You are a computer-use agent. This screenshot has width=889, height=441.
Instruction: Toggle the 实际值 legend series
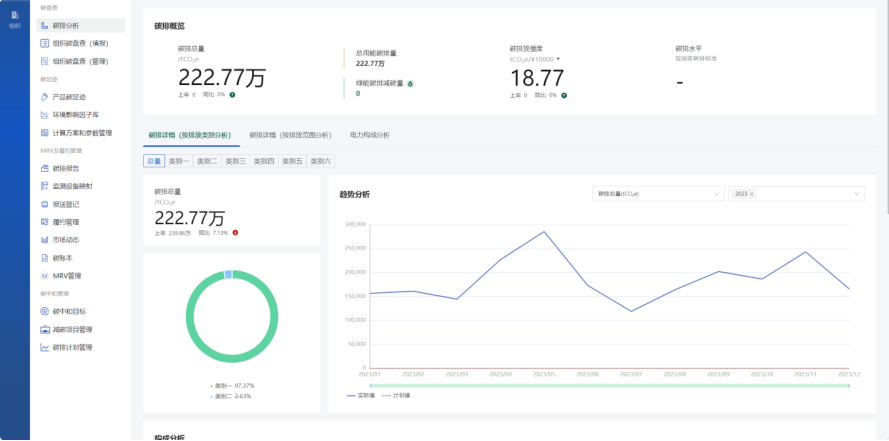[361, 395]
